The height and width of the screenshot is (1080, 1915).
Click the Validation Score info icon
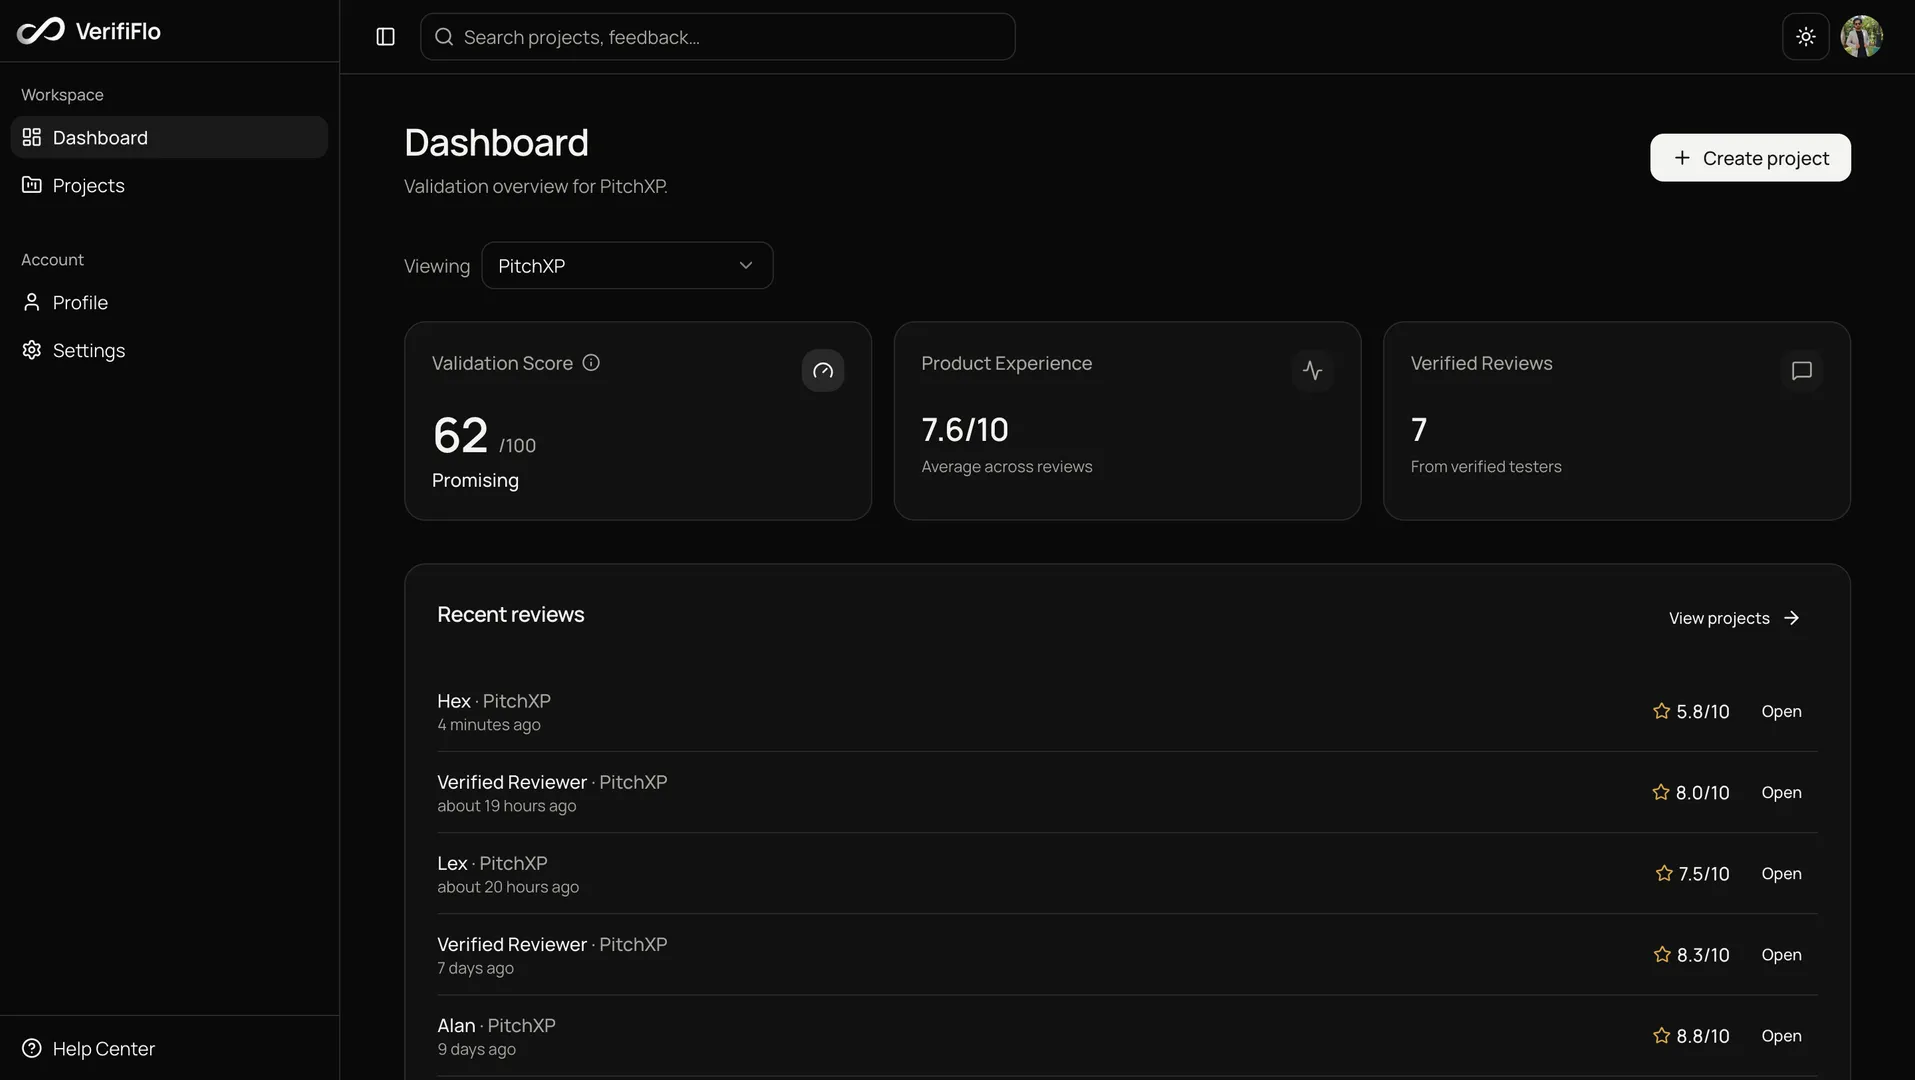(591, 363)
